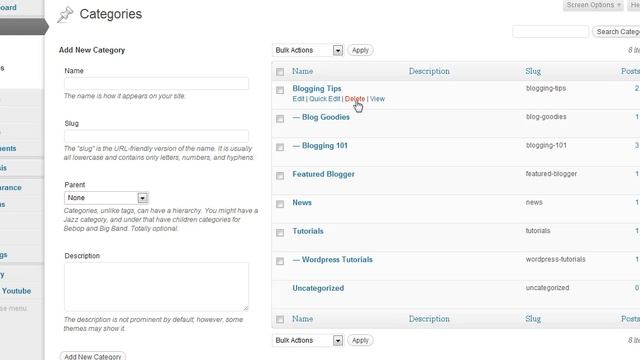This screenshot has height=360, width=640.
Task: Sort by top Description column header
Action: click(429, 71)
